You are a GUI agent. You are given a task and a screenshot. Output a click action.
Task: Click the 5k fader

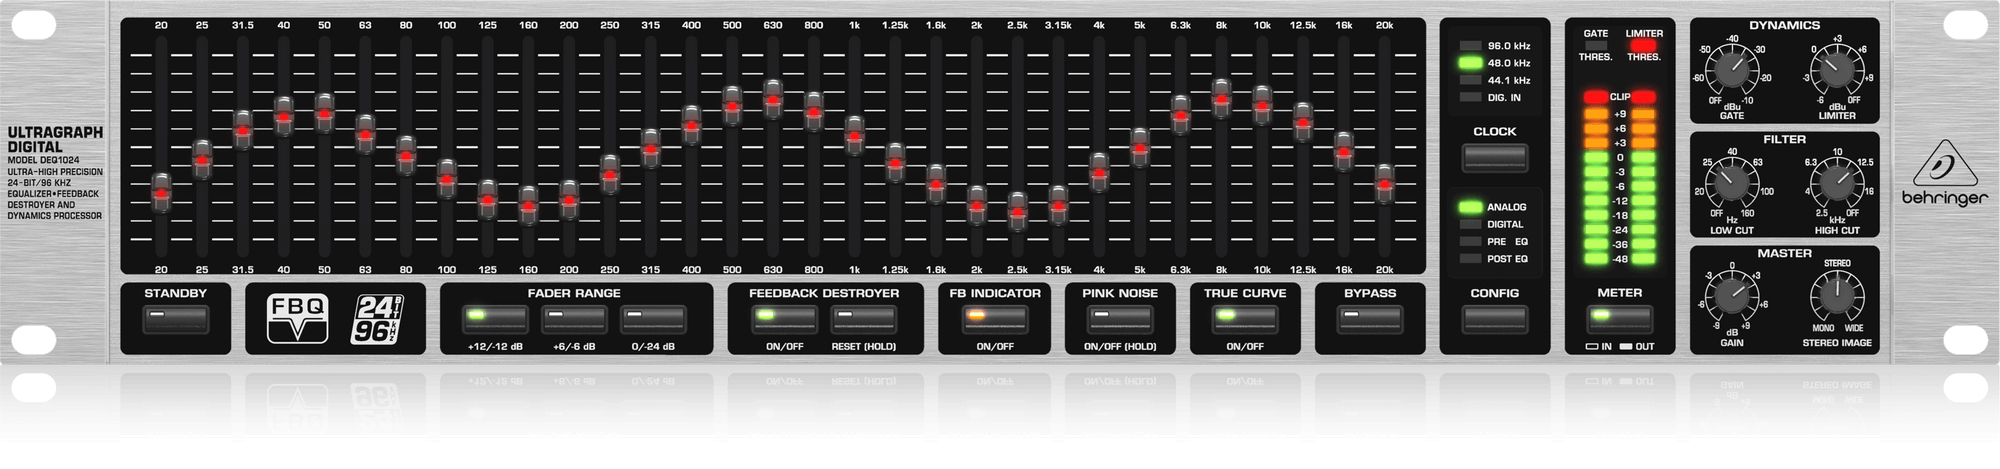[1140, 148]
